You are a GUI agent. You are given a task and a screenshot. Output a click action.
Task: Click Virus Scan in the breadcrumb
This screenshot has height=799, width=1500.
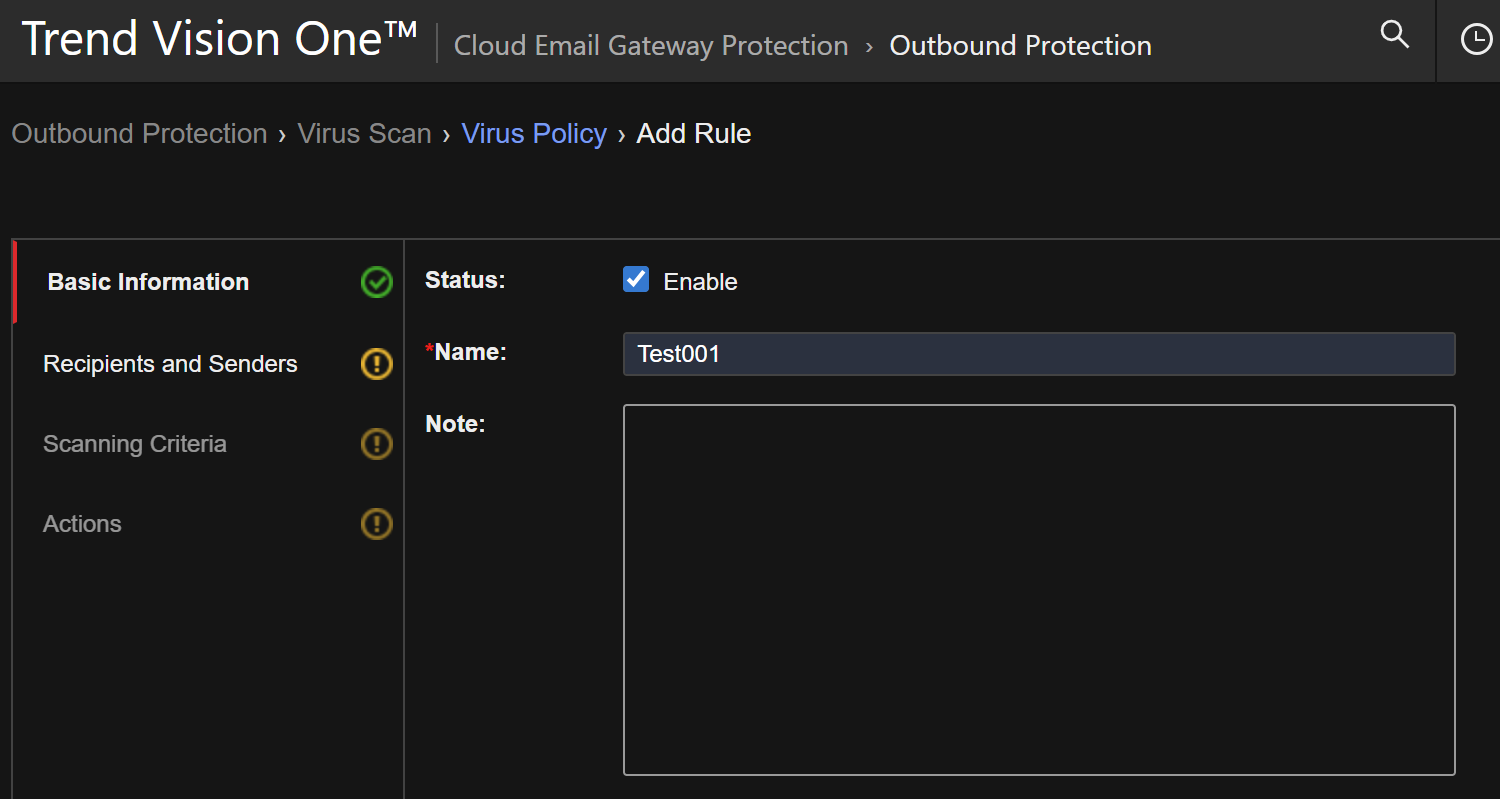364,134
